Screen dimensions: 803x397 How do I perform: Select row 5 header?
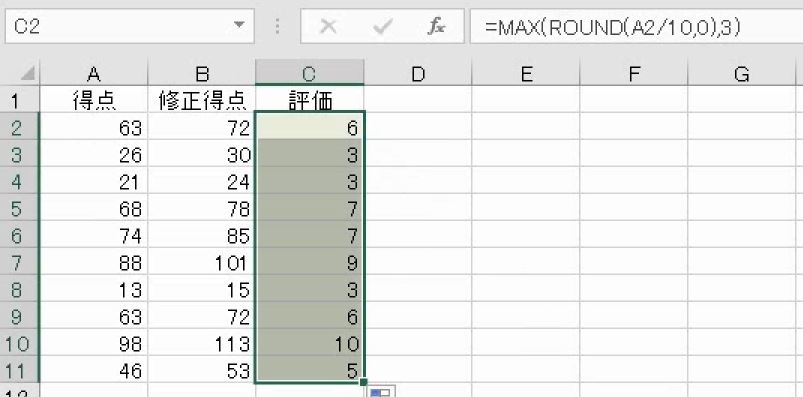click(19, 208)
